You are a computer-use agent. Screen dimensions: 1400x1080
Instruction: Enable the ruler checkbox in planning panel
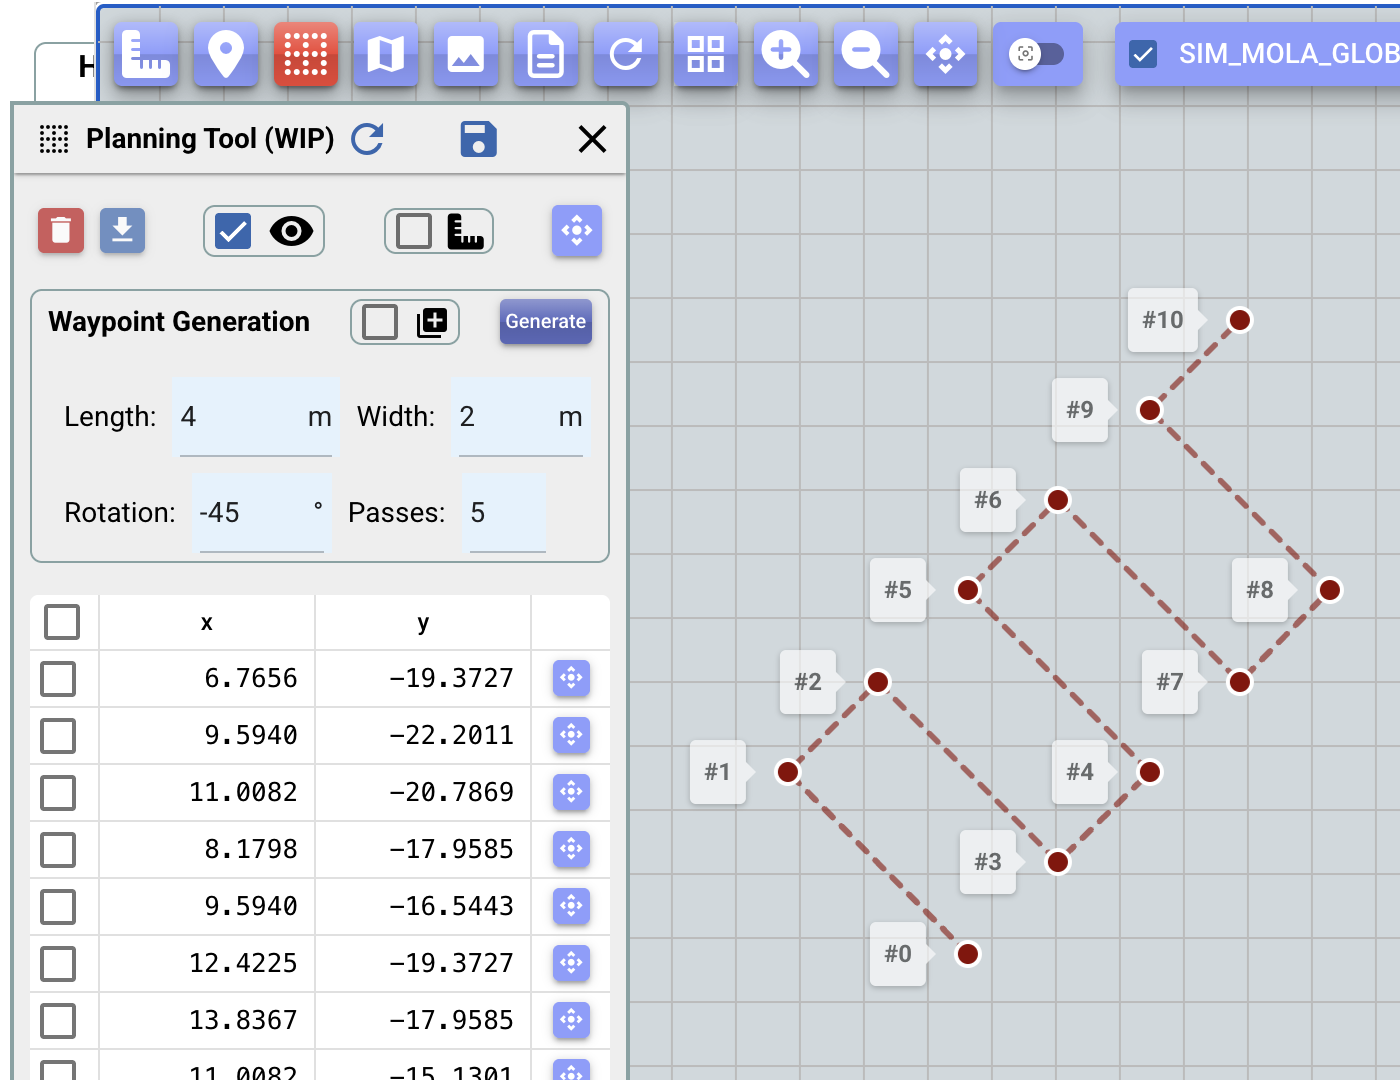414,231
